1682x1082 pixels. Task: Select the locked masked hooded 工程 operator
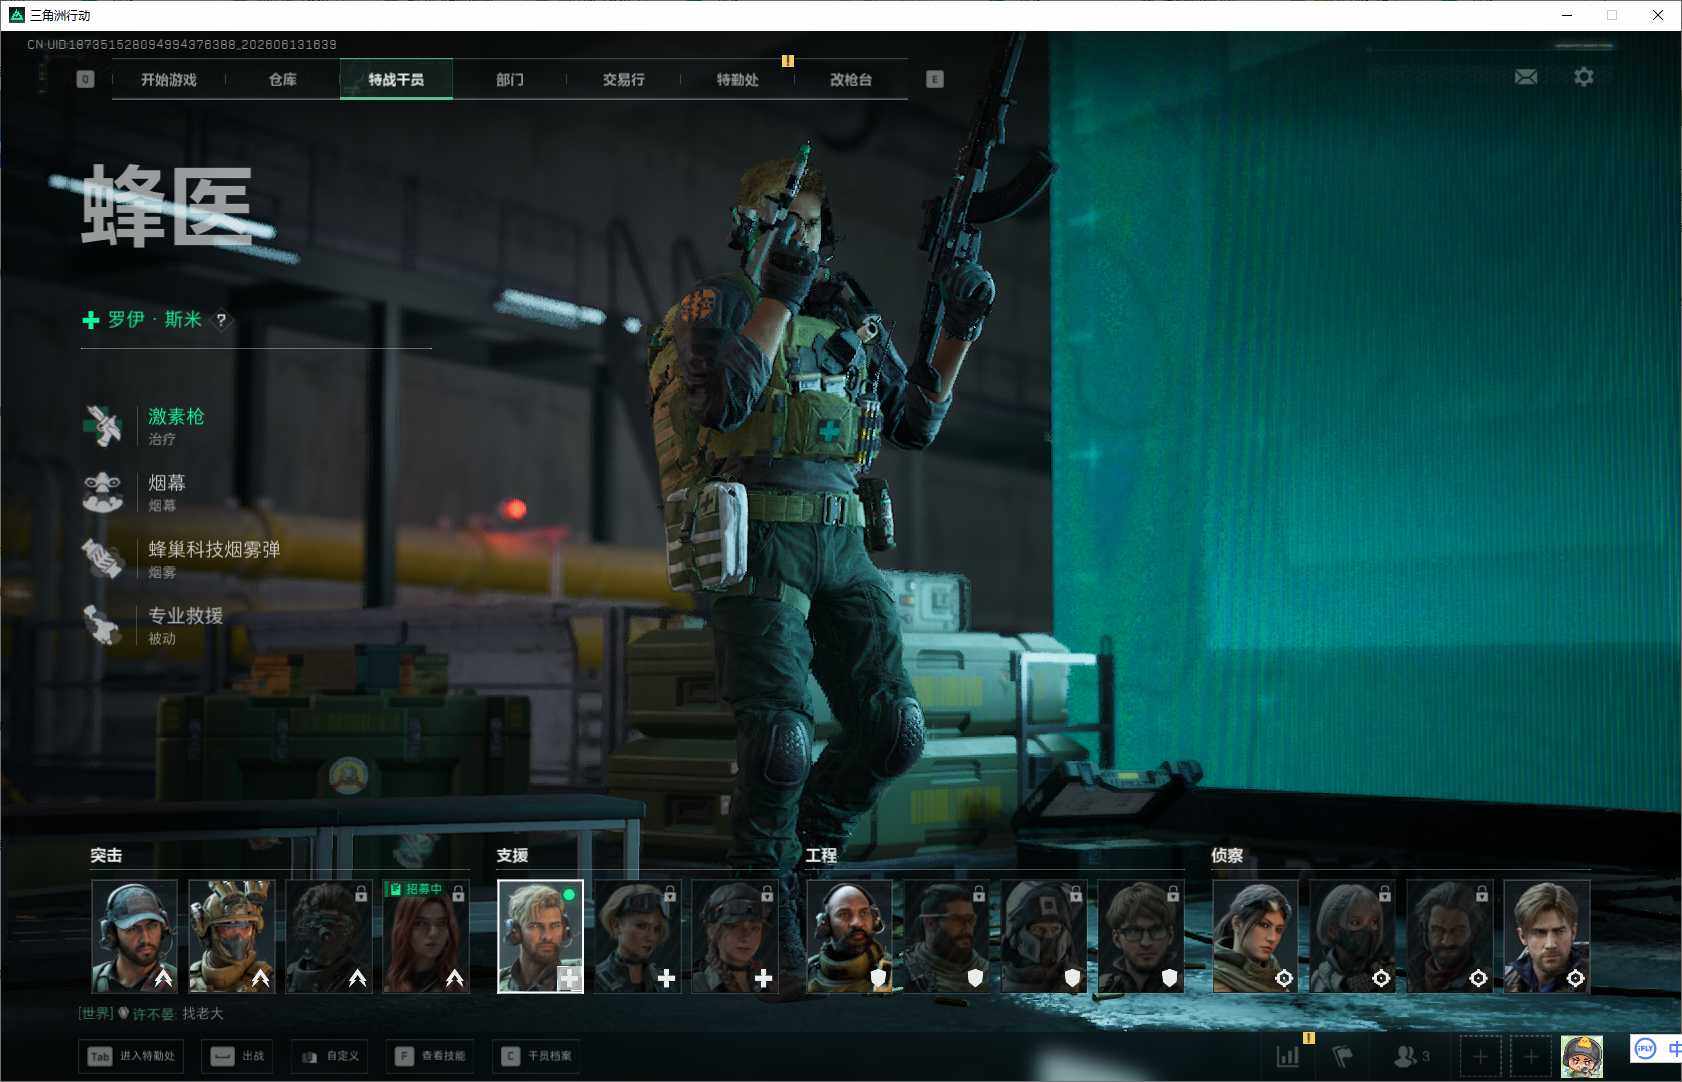[1043, 936]
